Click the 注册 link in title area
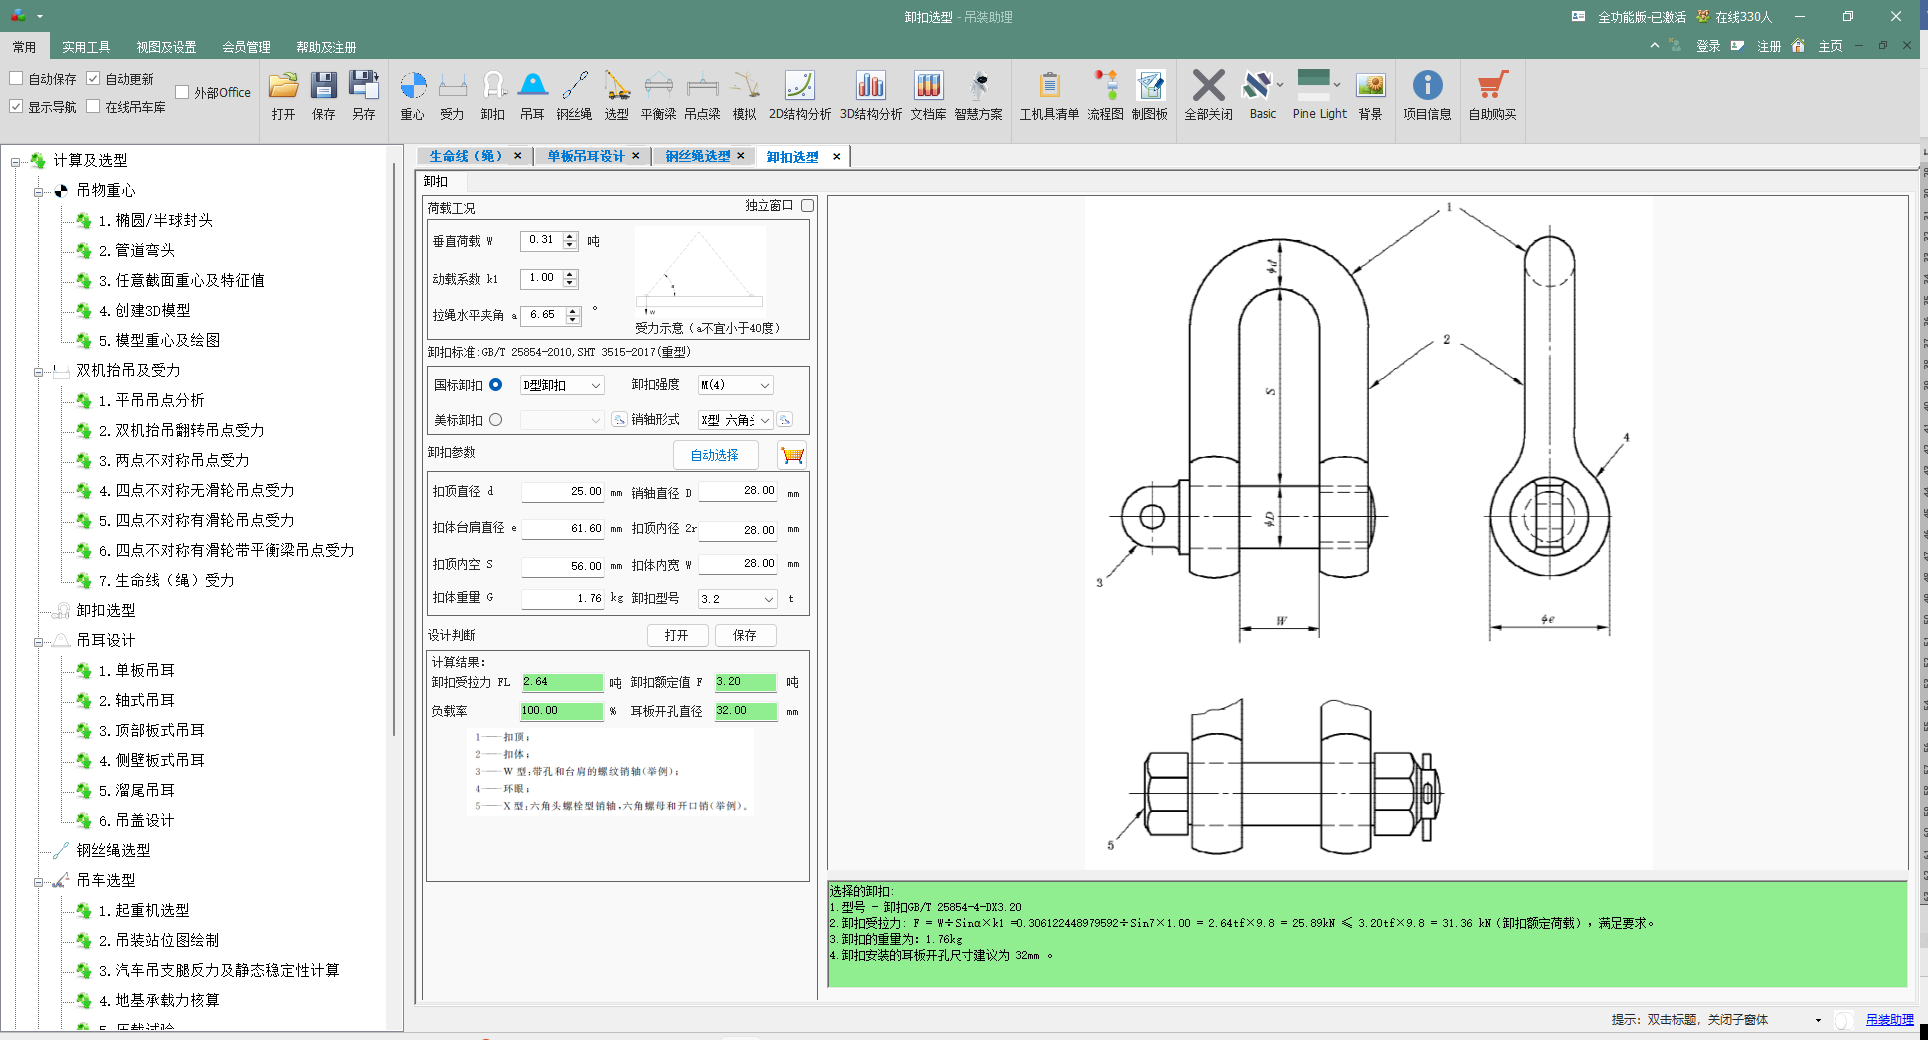Screen dimensions: 1928x1040 coord(1769,46)
